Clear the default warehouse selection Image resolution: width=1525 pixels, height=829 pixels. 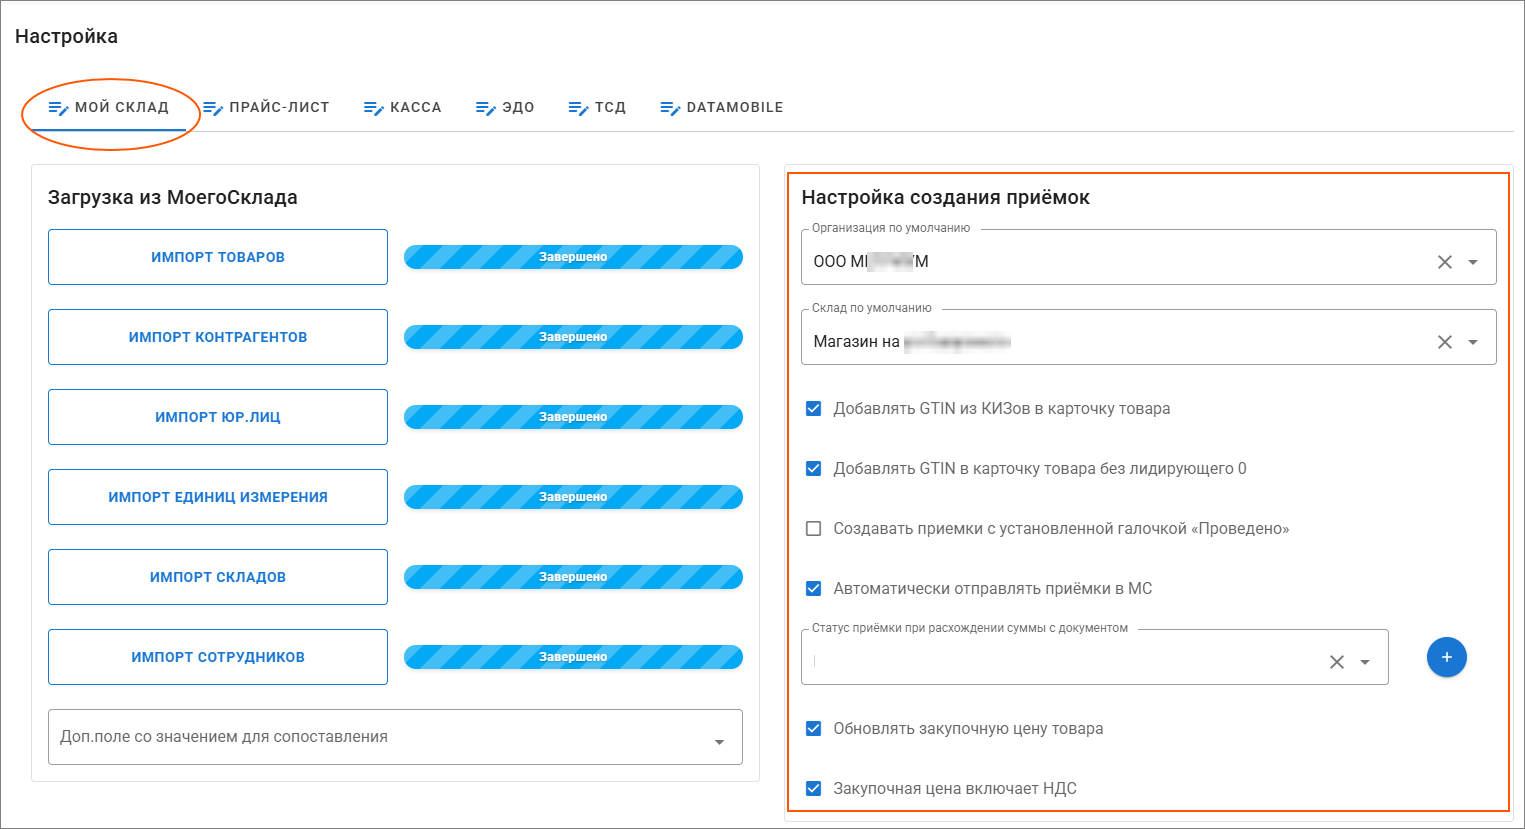pyautogui.click(x=1444, y=342)
